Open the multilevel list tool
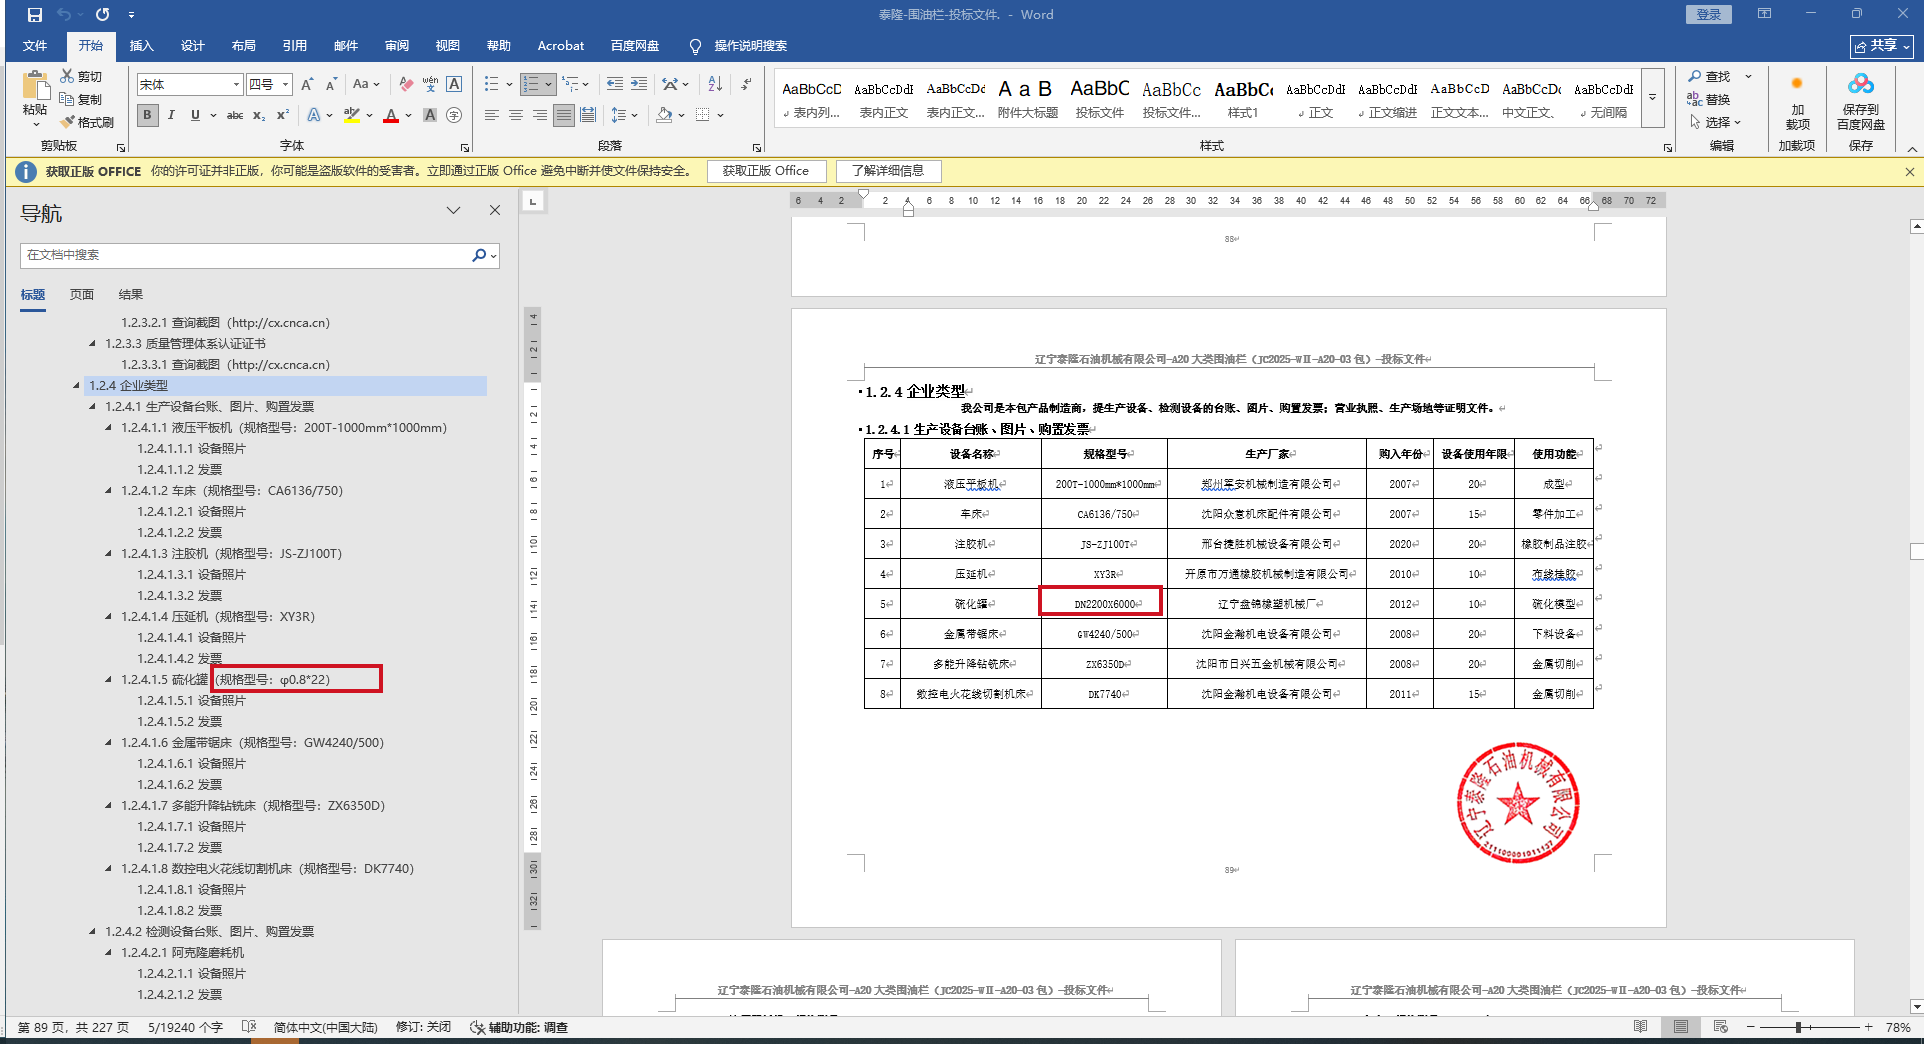 [x=570, y=84]
